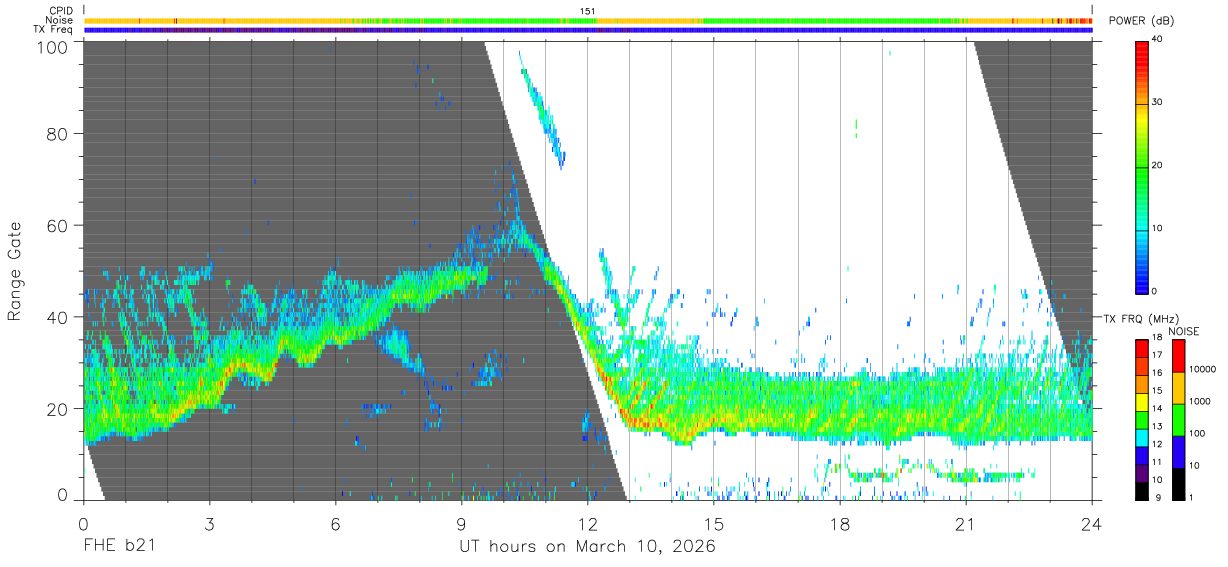Click the 16 label on TX FRQ scale
The height and width of the screenshot is (567, 1228).
tap(1157, 373)
